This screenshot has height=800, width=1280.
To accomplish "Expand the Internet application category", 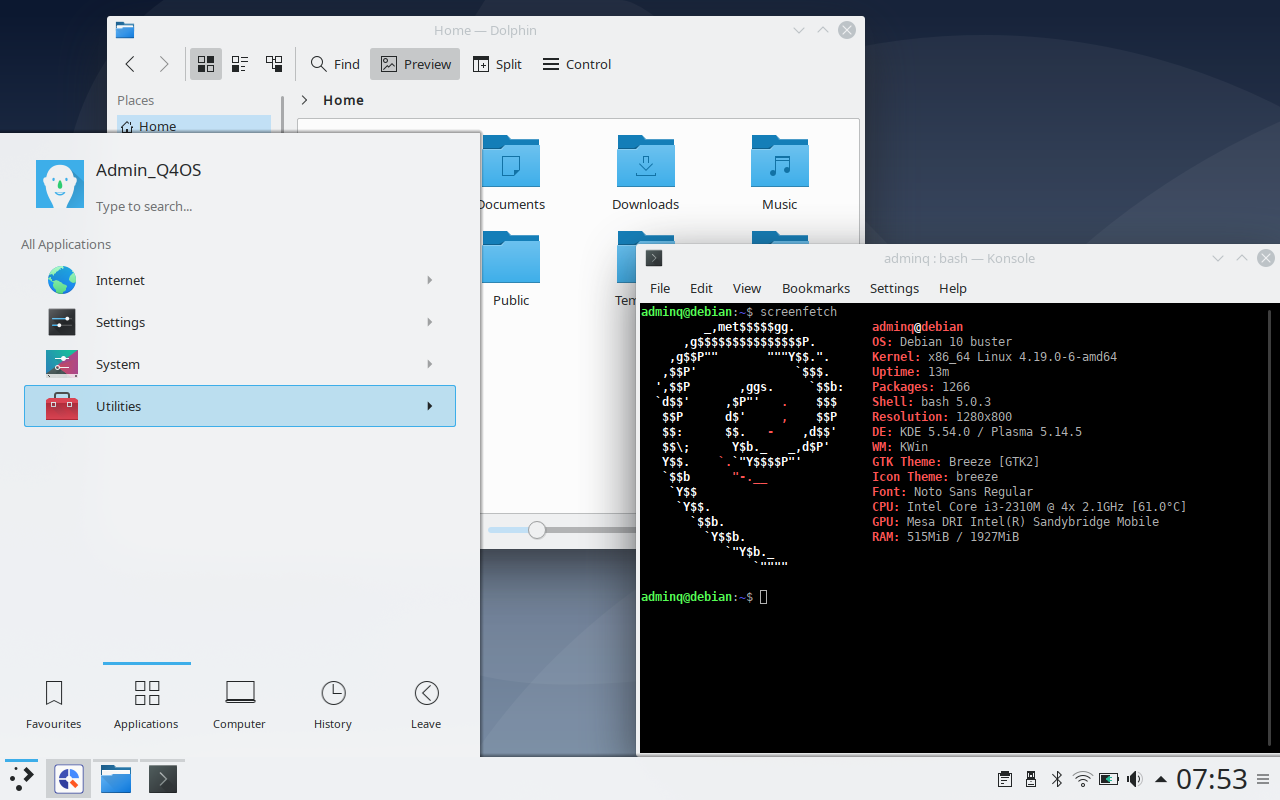I will [x=240, y=280].
